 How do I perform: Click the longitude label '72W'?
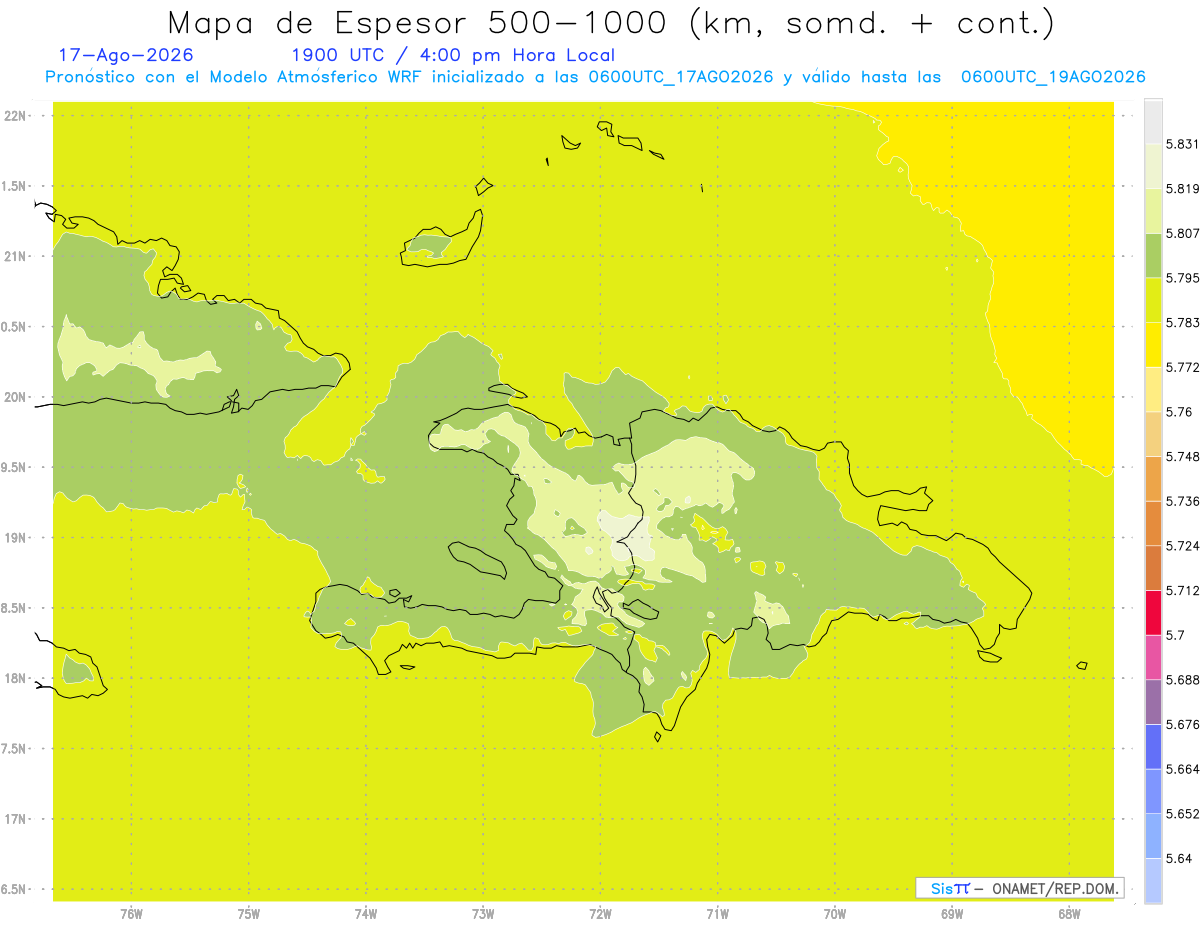(600, 913)
